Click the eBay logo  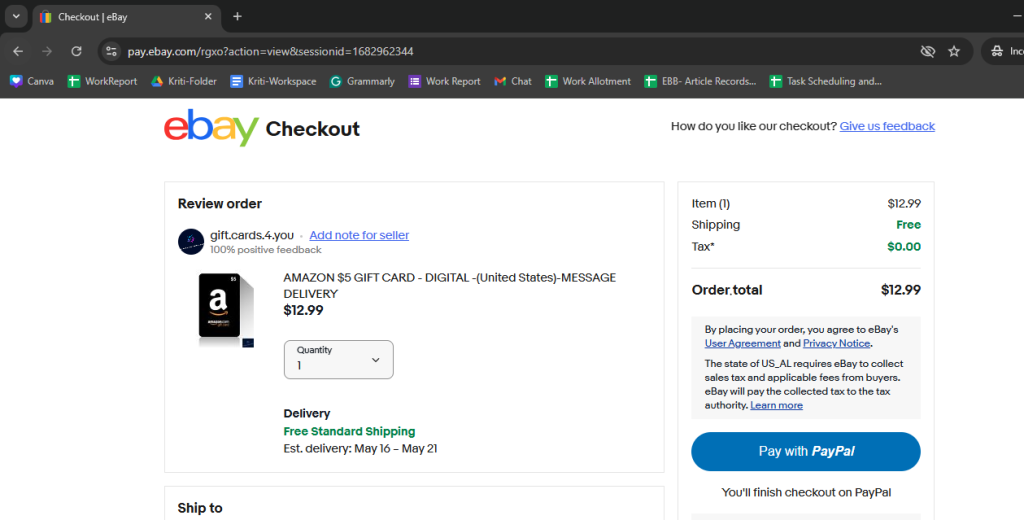212,128
